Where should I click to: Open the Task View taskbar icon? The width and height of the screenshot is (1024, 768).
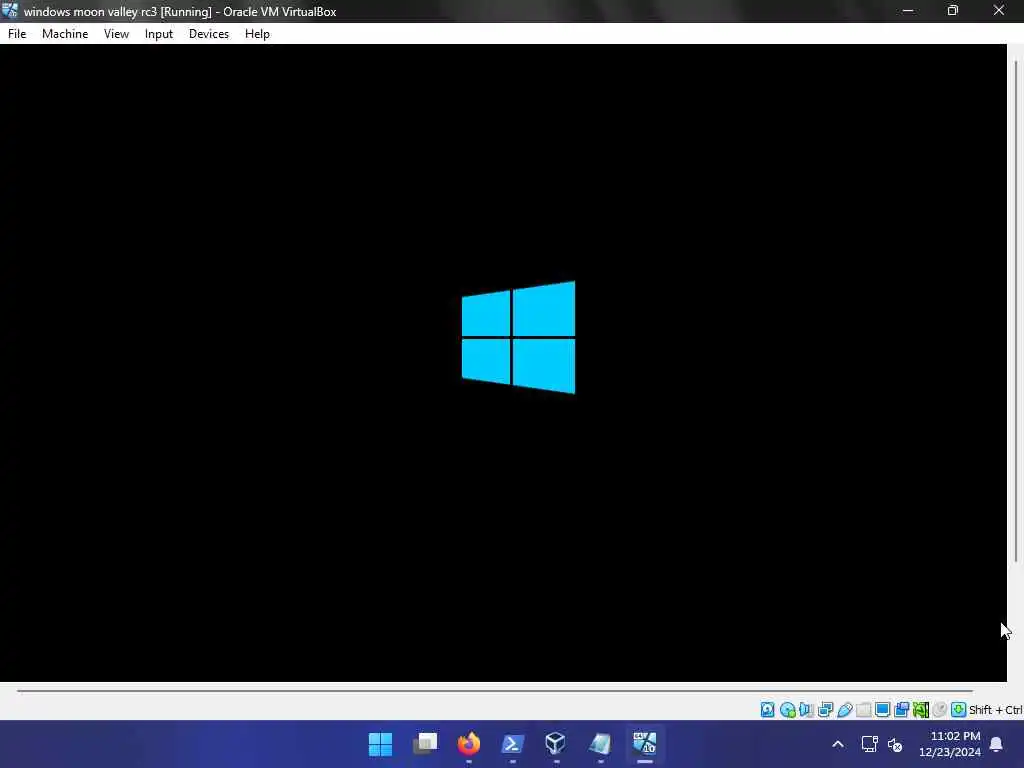[424, 744]
